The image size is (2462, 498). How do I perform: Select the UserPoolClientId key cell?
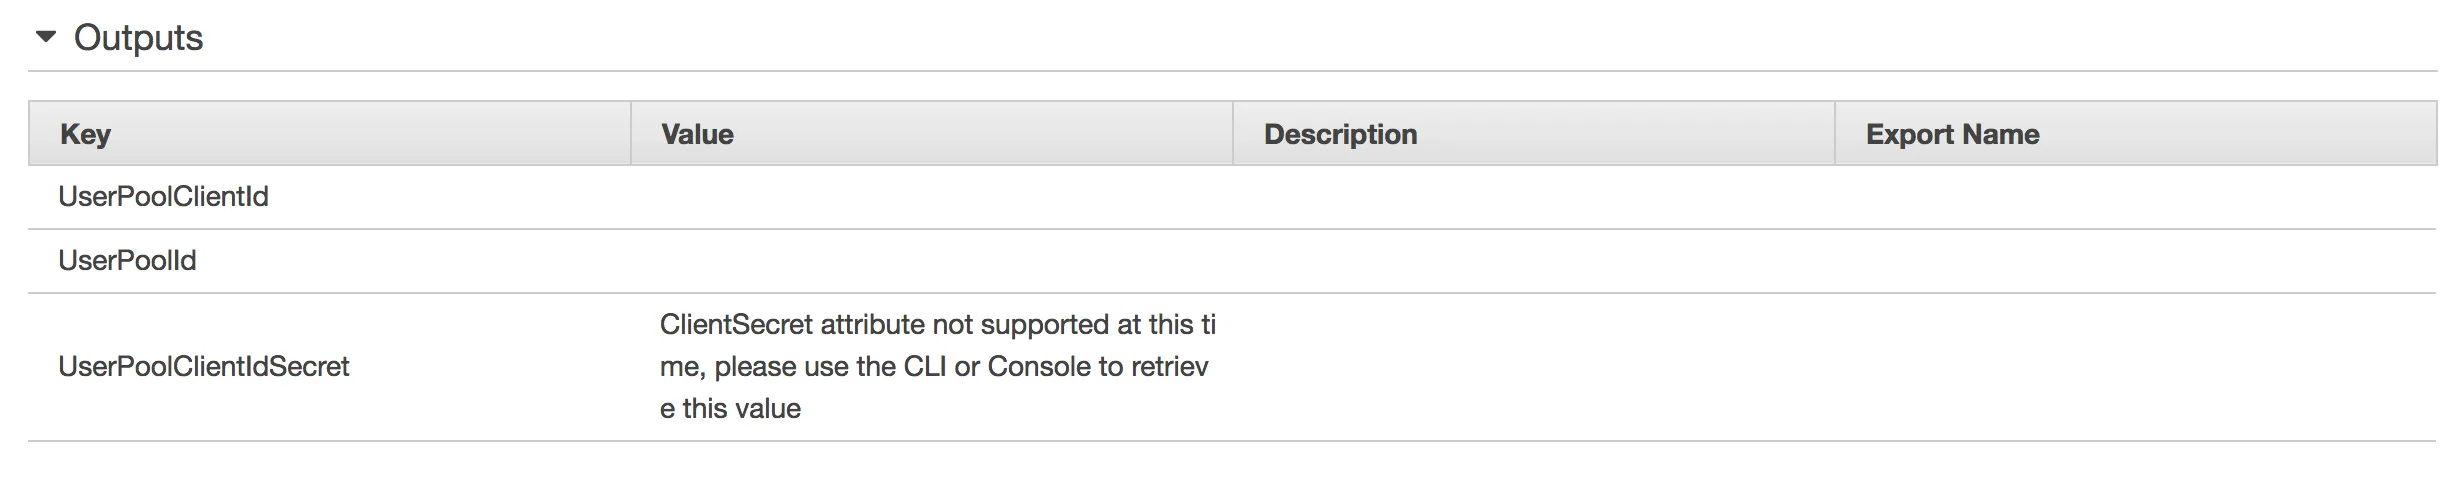330,197
